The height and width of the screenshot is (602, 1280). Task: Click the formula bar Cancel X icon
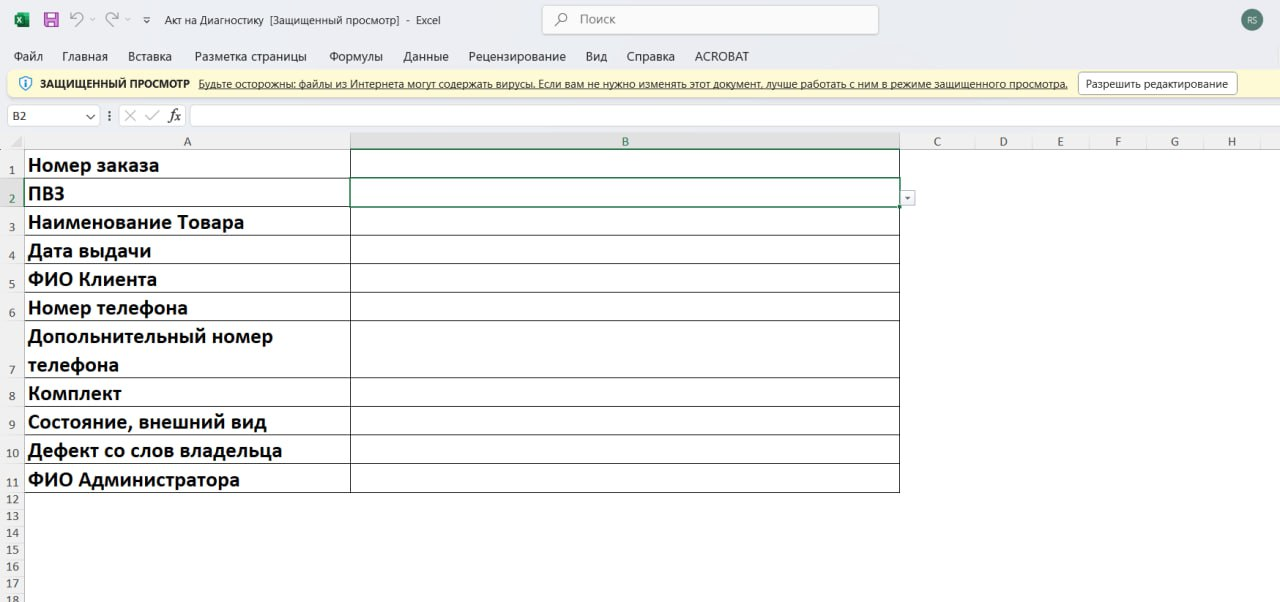pyautogui.click(x=130, y=116)
